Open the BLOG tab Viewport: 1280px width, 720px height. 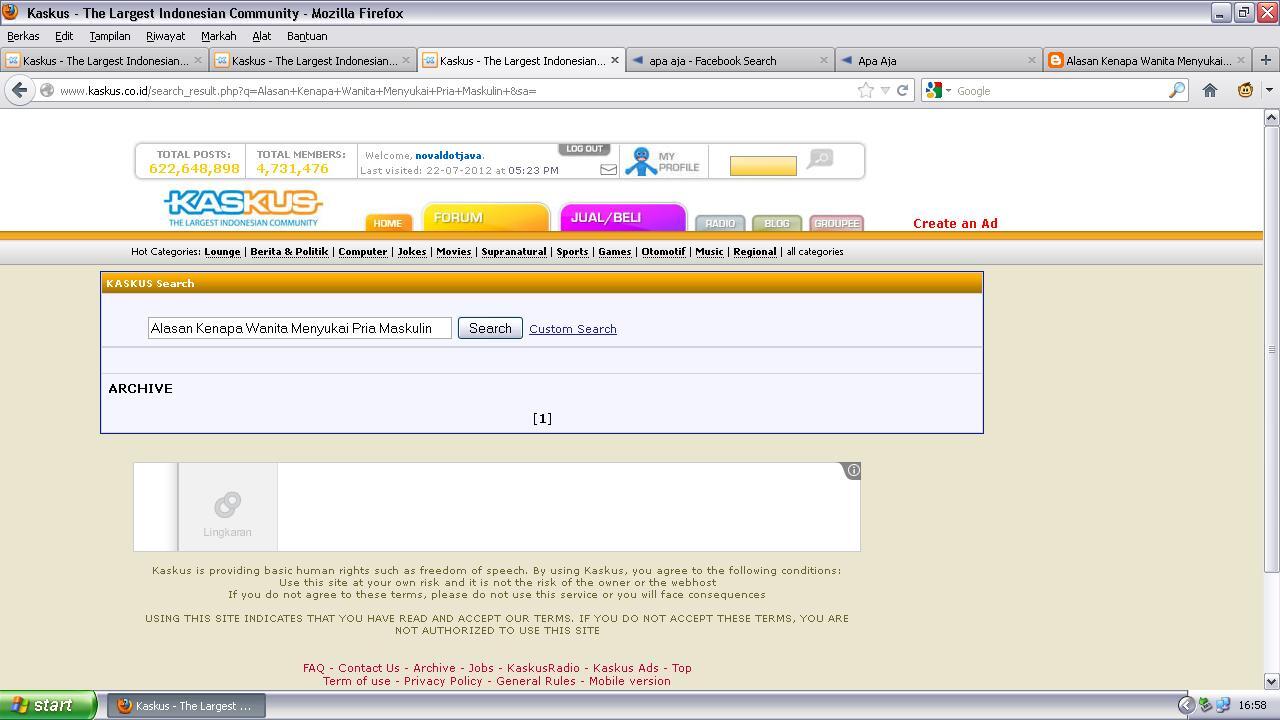pyautogui.click(x=777, y=223)
